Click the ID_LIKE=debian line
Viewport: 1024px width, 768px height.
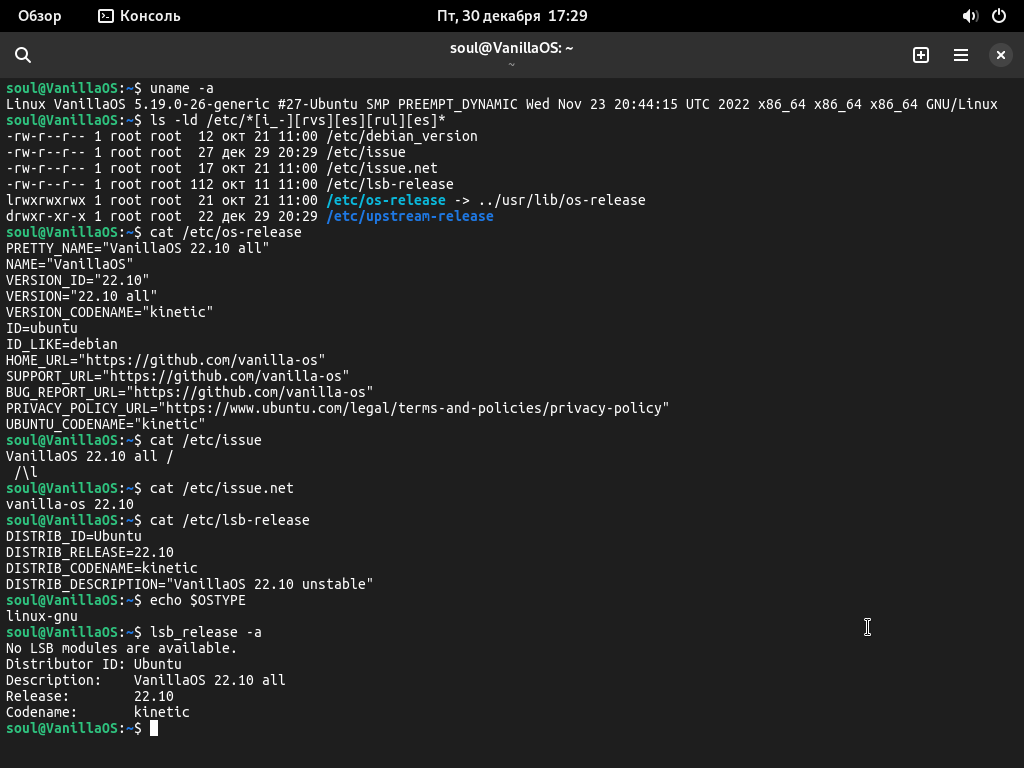pos(62,344)
